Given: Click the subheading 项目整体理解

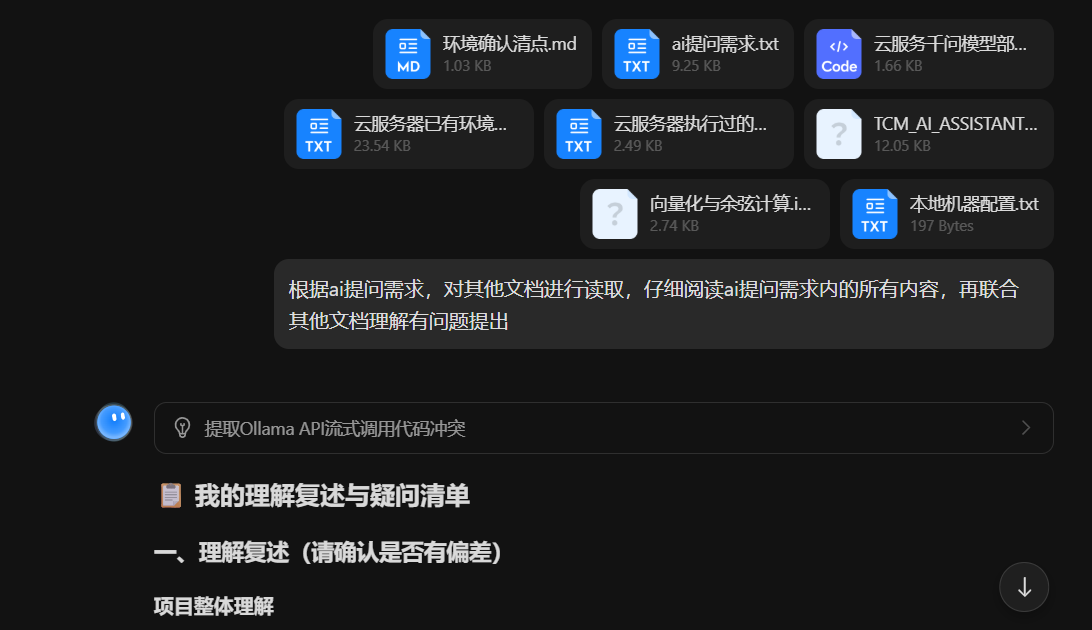Looking at the screenshot, I should pos(214,606).
